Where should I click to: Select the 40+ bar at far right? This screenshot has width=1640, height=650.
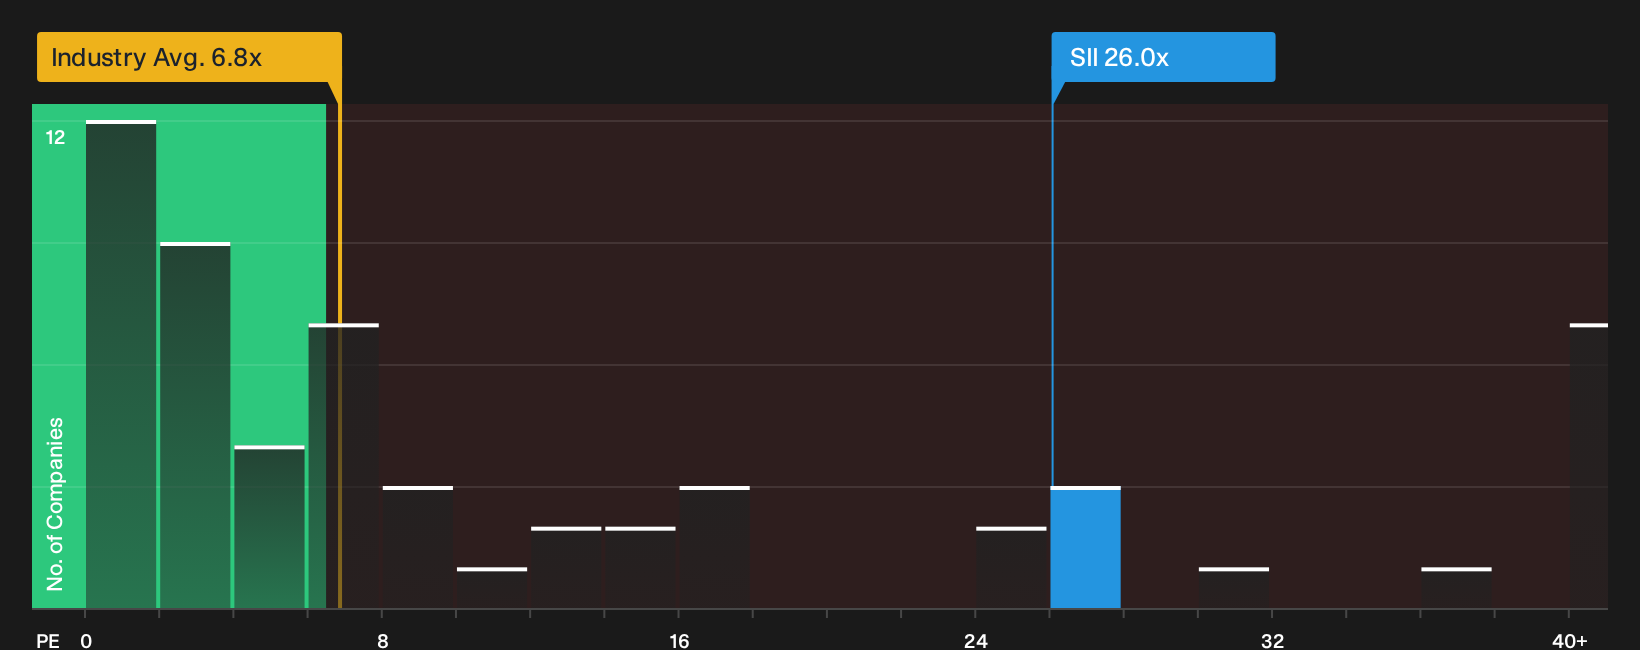pyautogui.click(x=1589, y=466)
